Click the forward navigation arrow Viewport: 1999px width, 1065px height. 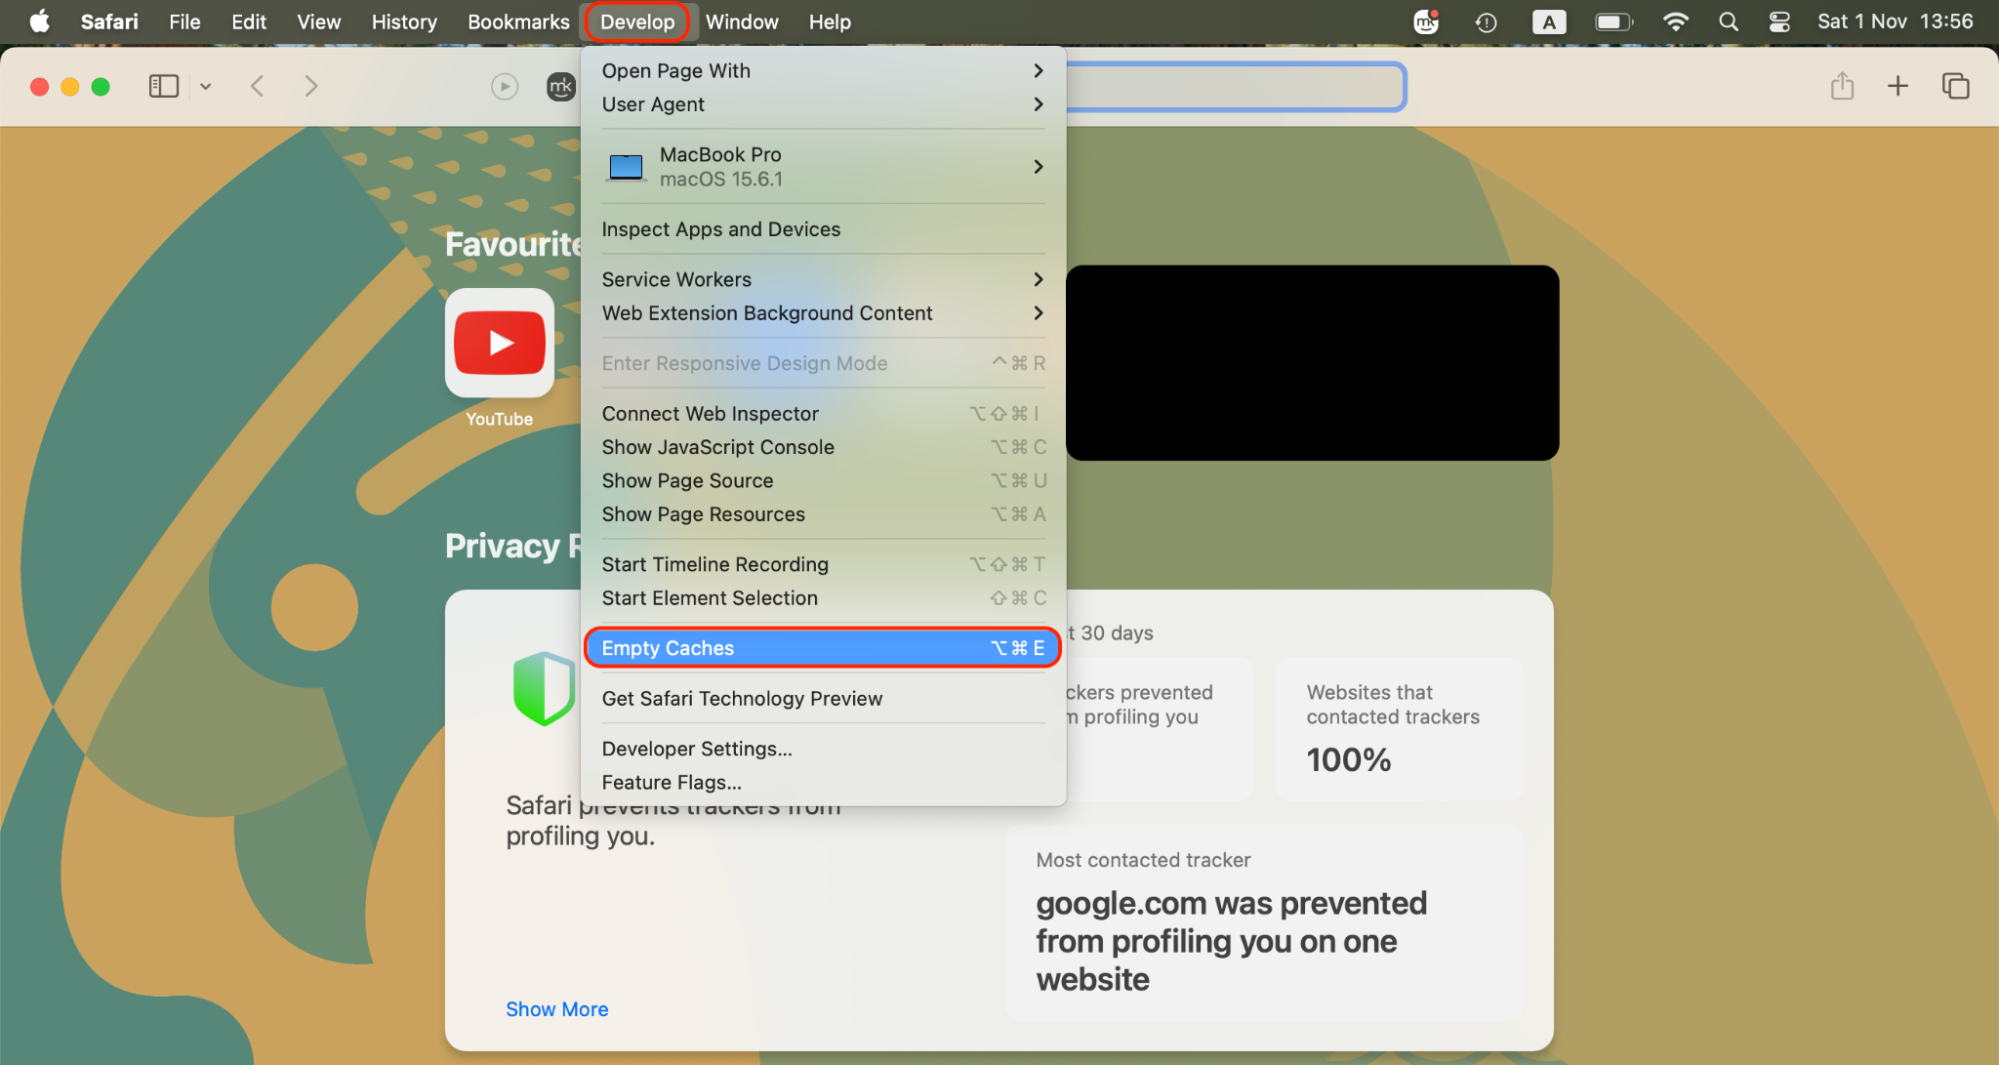click(311, 86)
